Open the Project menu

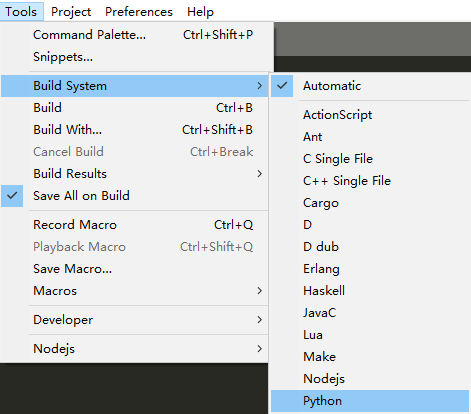click(71, 12)
